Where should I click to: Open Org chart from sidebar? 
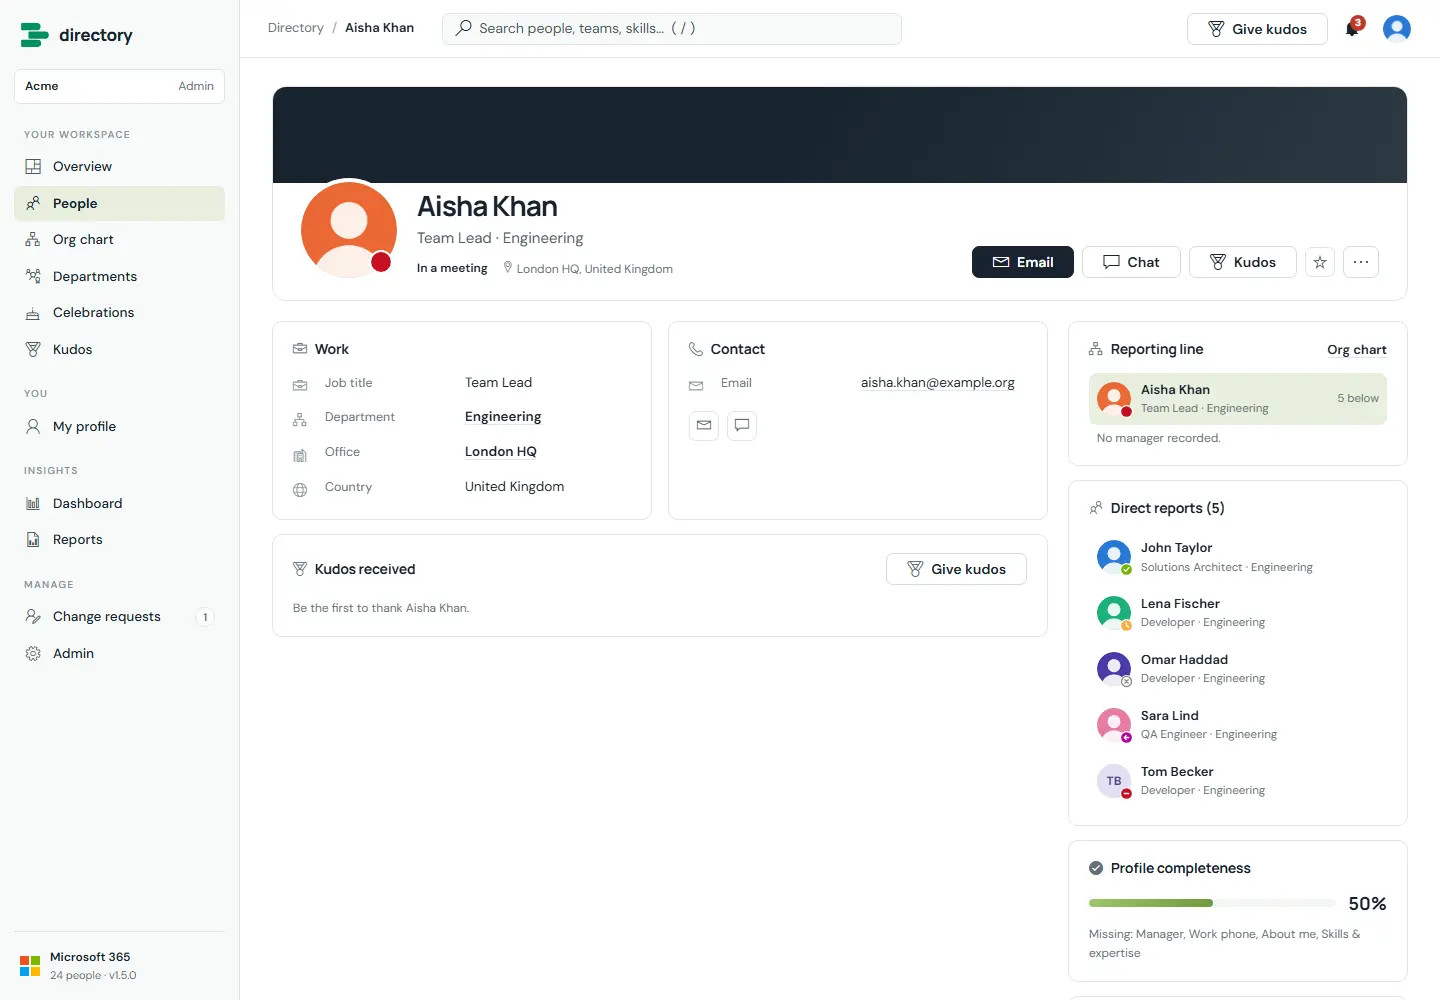(x=119, y=240)
